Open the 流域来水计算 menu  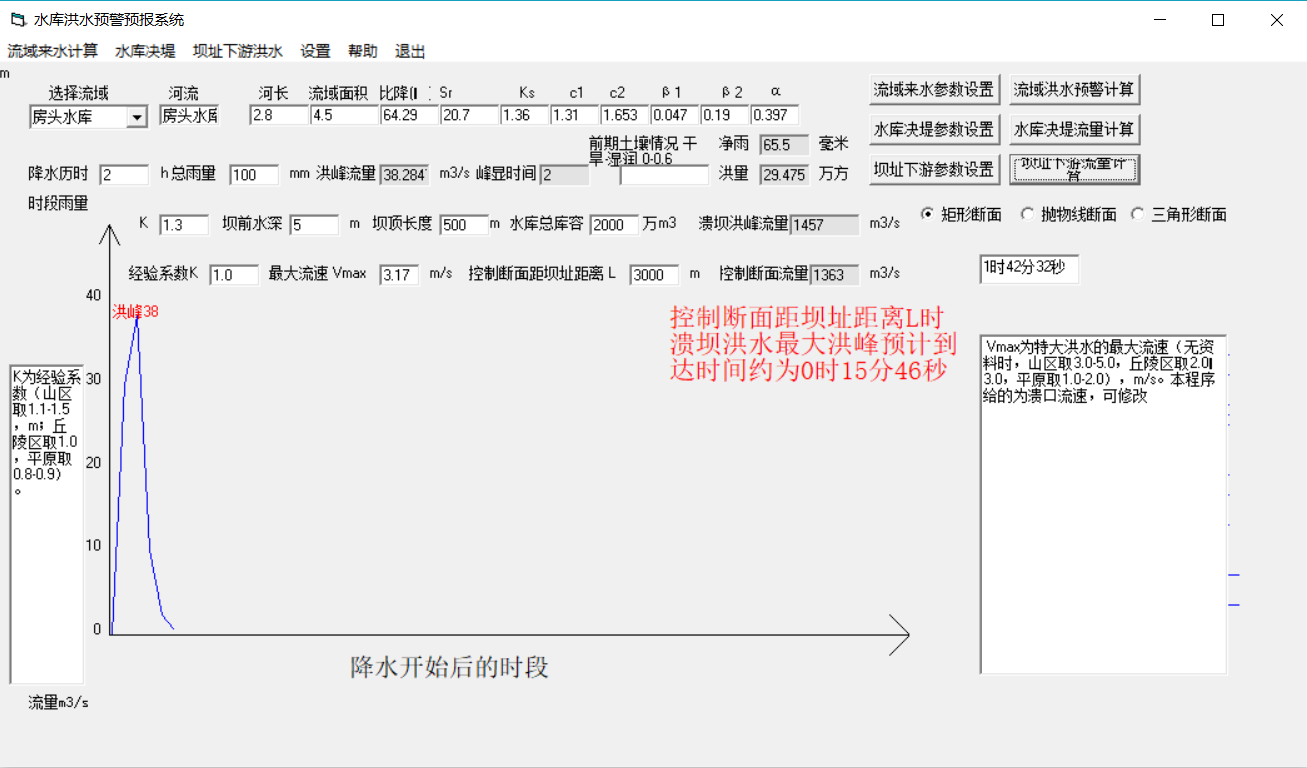pos(53,52)
